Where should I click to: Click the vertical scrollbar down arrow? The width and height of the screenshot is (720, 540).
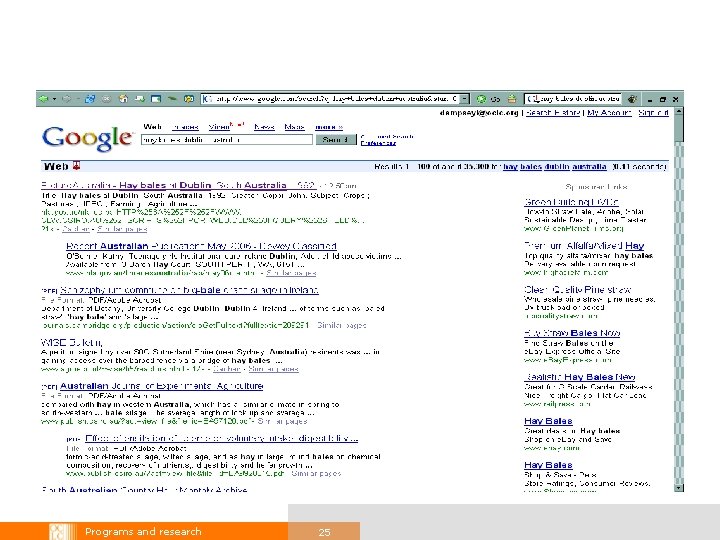point(679,488)
